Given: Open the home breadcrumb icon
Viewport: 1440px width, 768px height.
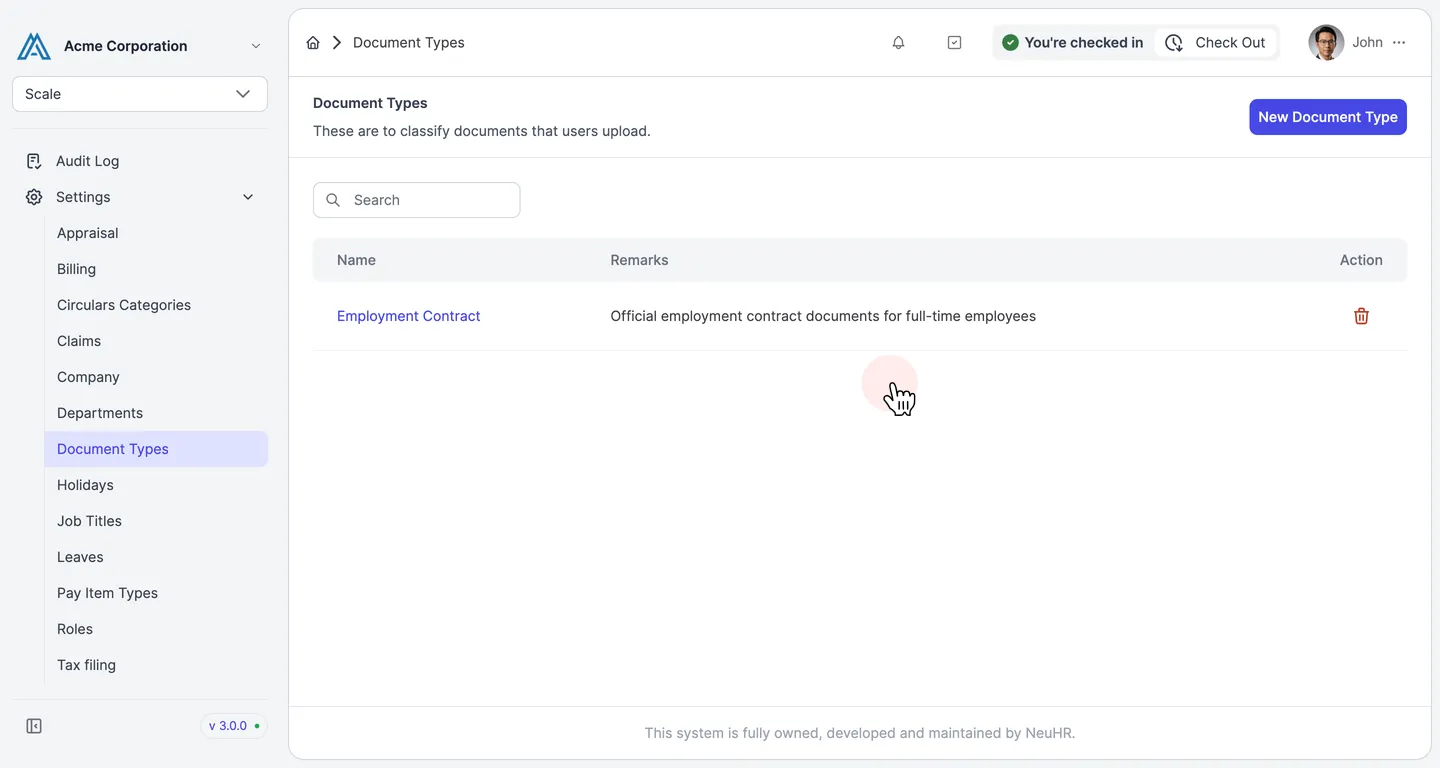Looking at the screenshot, I should tap(313, 43).
